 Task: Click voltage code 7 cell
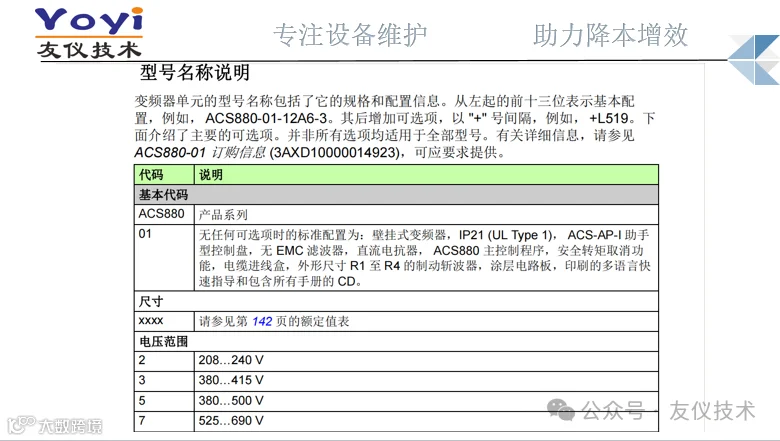(x=164, y=421)
